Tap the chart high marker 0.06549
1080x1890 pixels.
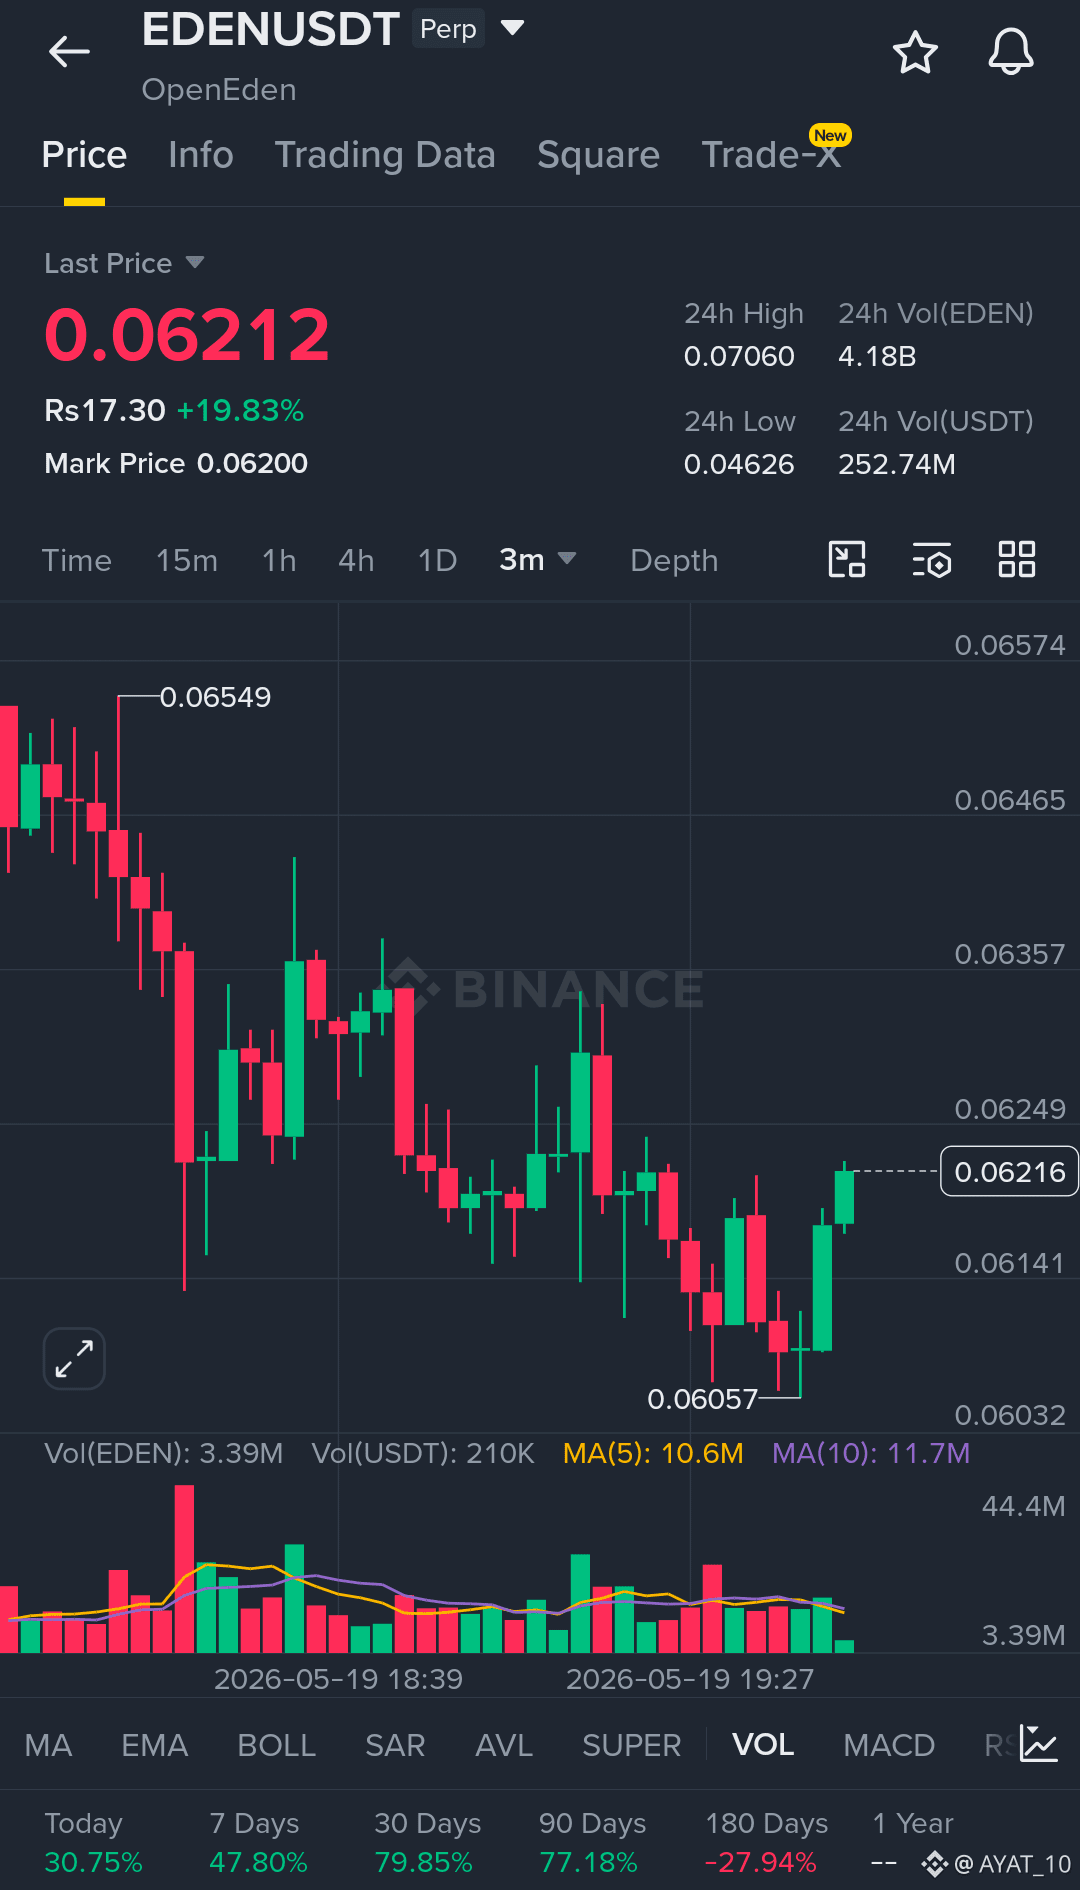pyautogui.click(x=215, y=697)
